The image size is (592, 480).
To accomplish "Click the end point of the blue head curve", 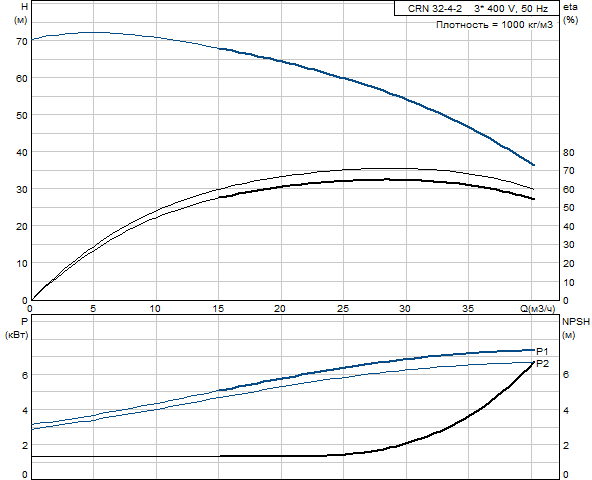I will click(533, 165).
